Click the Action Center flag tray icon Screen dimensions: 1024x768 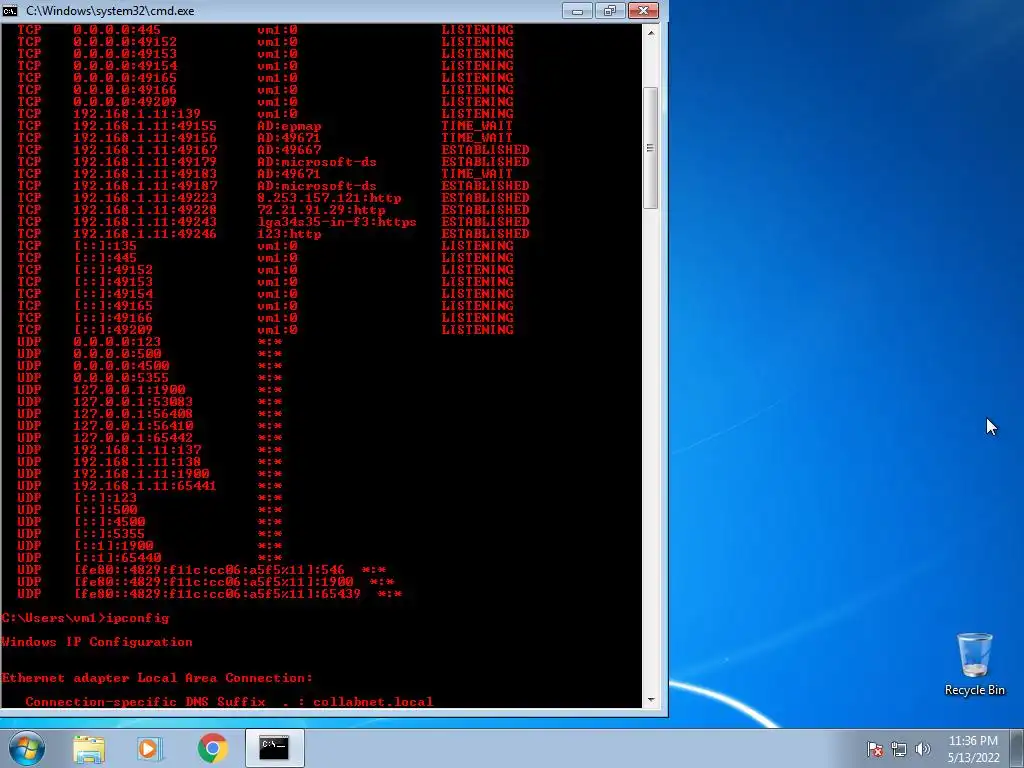(x=874, y=749)
